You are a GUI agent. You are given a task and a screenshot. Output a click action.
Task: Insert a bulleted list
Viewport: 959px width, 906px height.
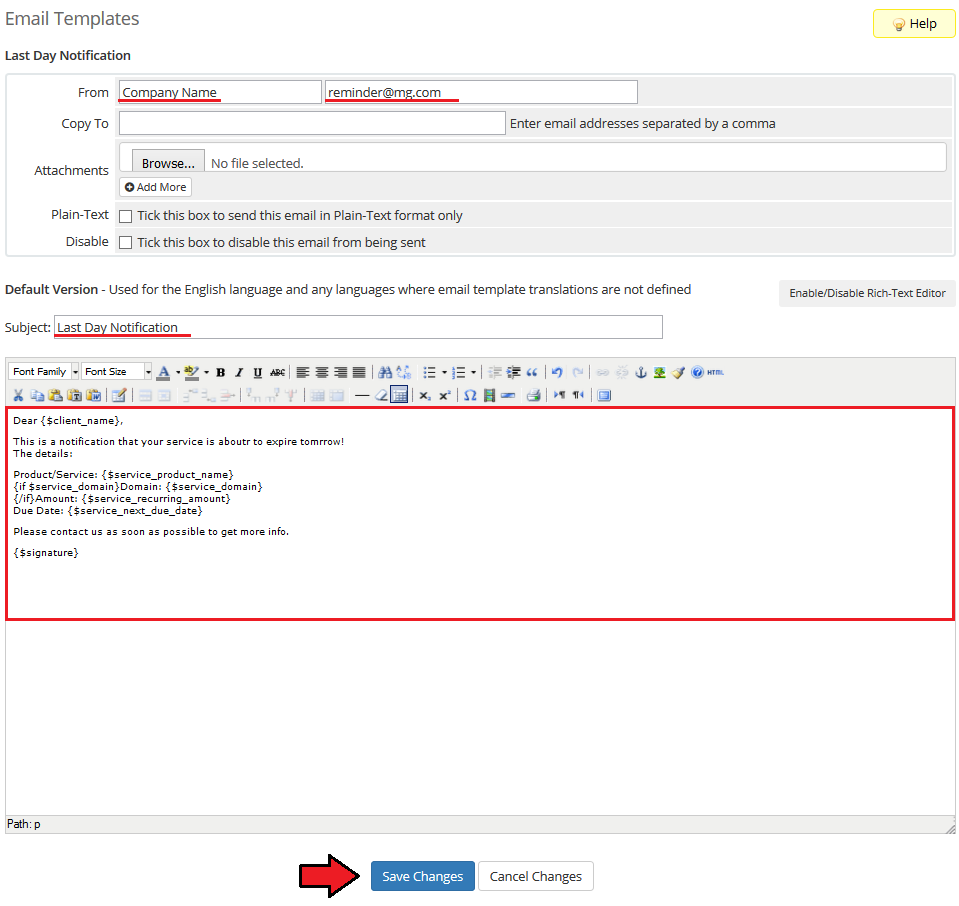point(429,373)
